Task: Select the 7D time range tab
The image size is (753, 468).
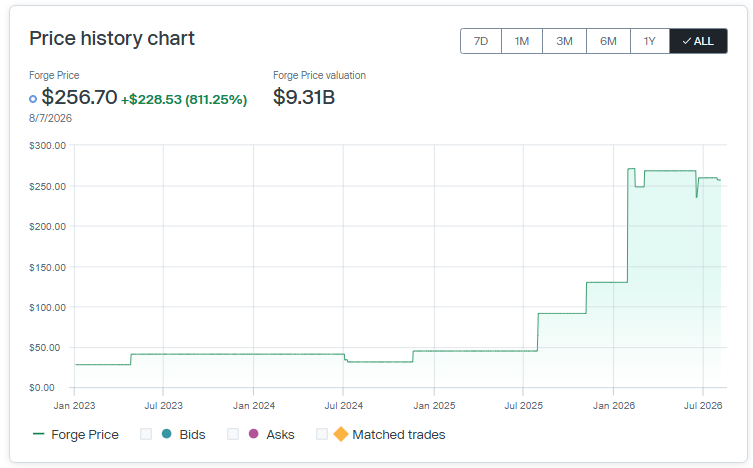Action: pos(481,41)
